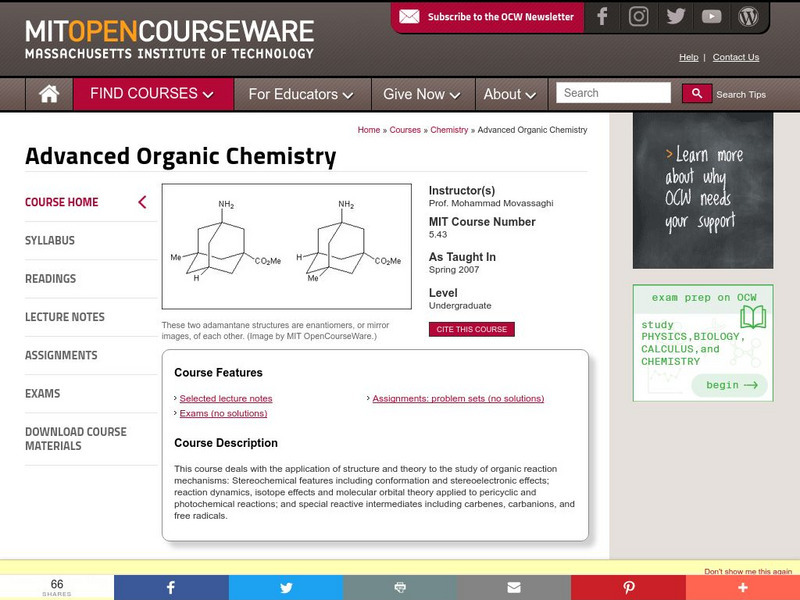Click the 66 shares counter

pyautogui.click(x=57, y=587)
